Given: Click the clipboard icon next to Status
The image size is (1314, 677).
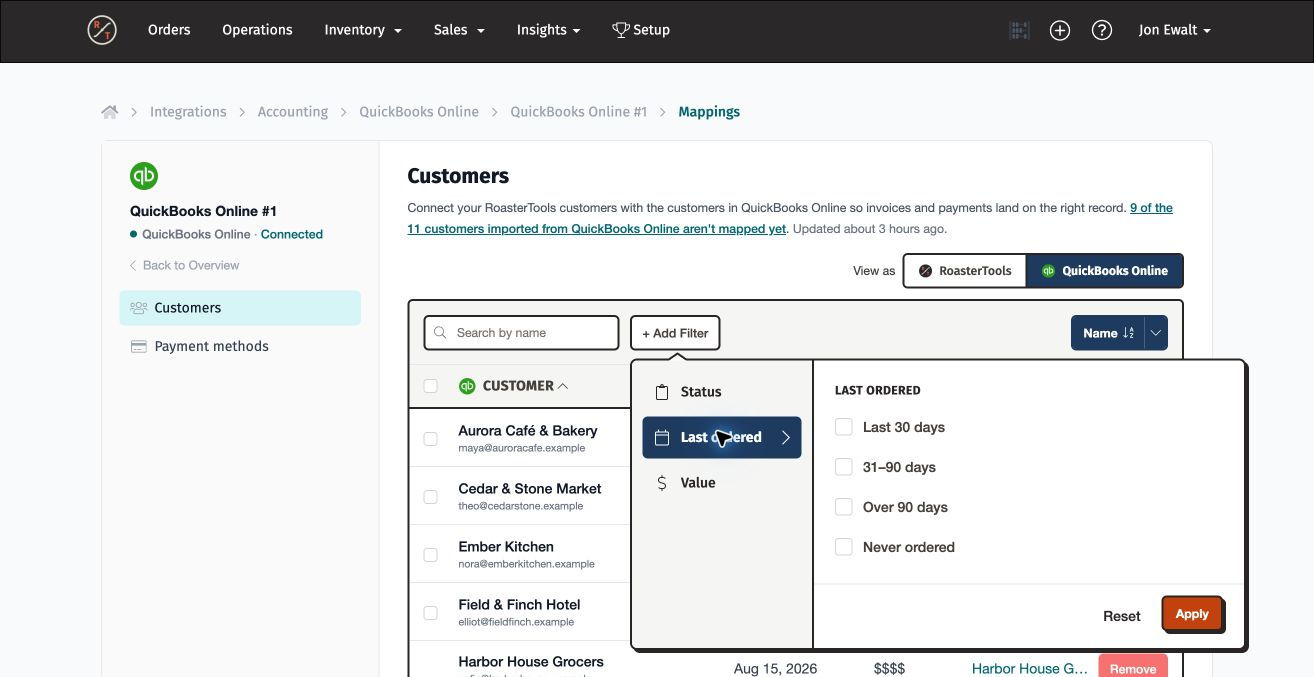Looking at the screenshot, I should pos(661,392).
